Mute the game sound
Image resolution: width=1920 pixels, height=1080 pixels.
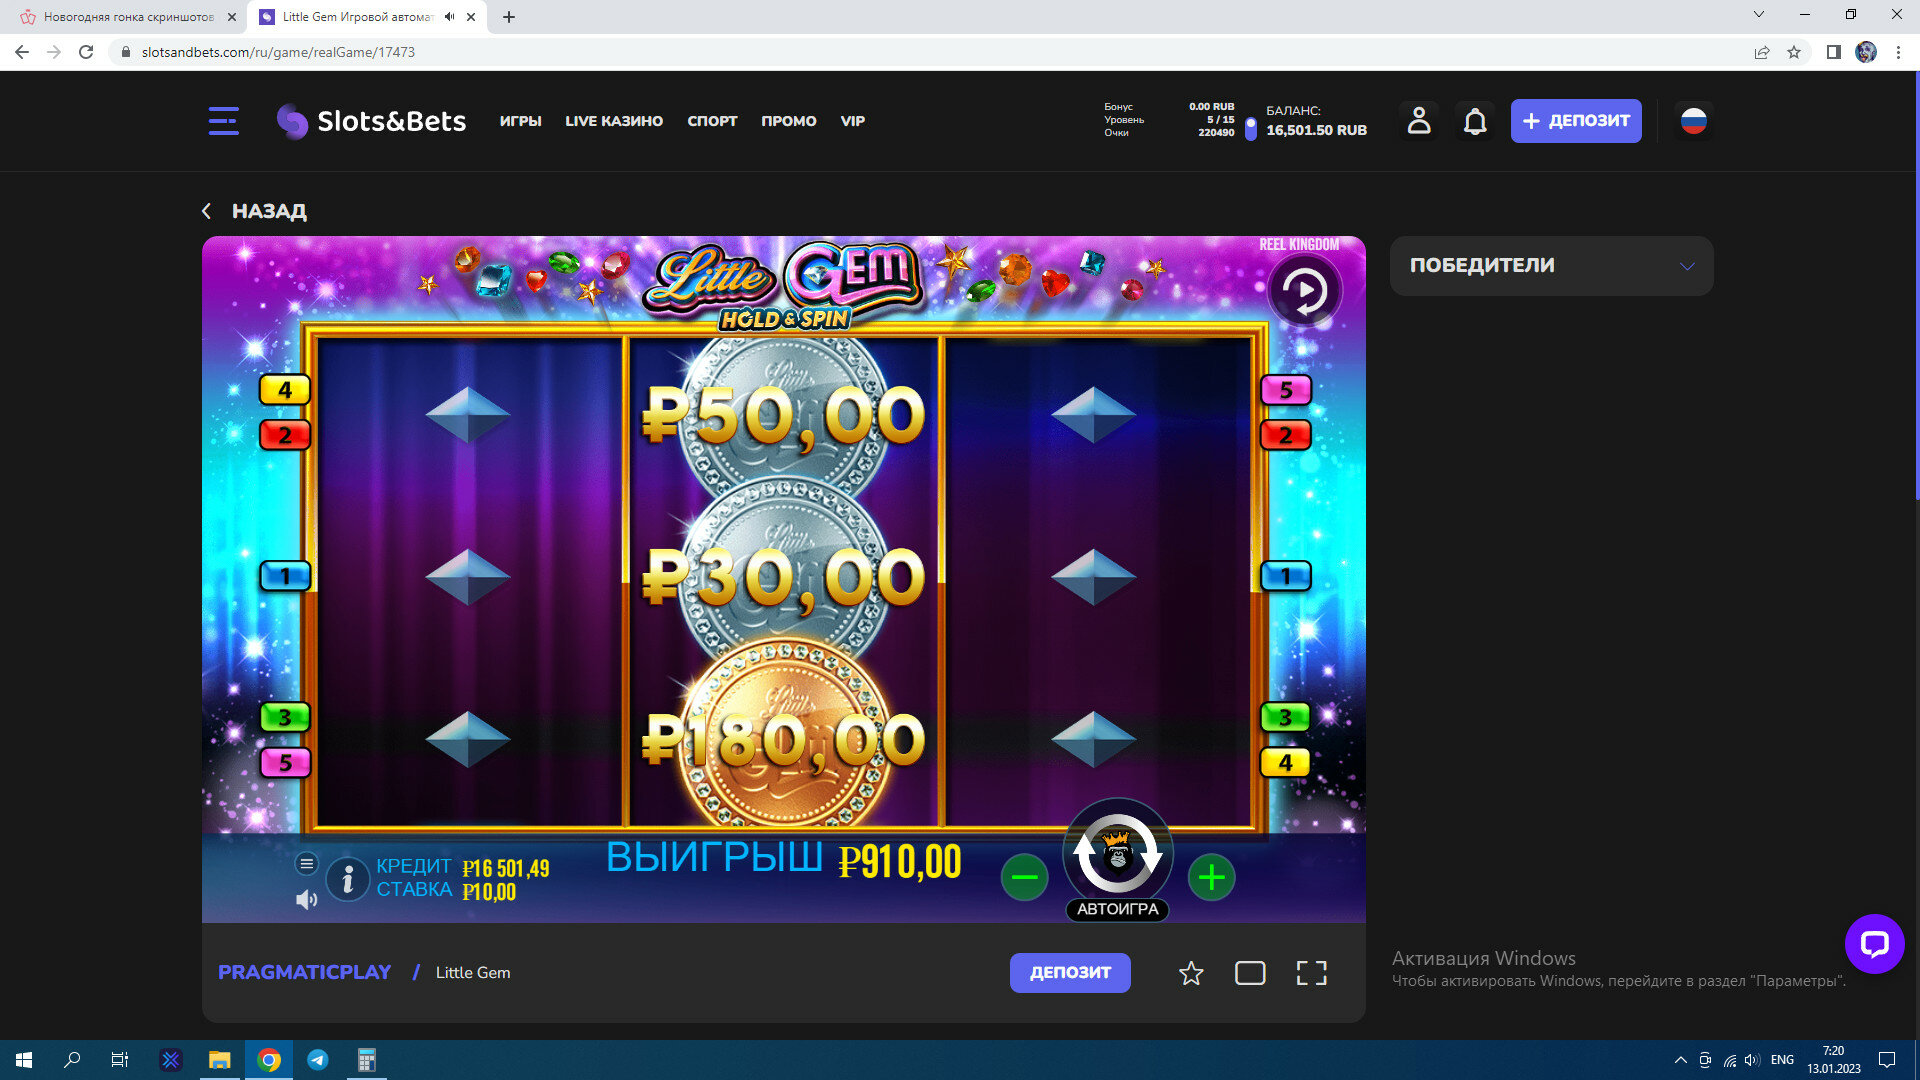tap(306, 900)
